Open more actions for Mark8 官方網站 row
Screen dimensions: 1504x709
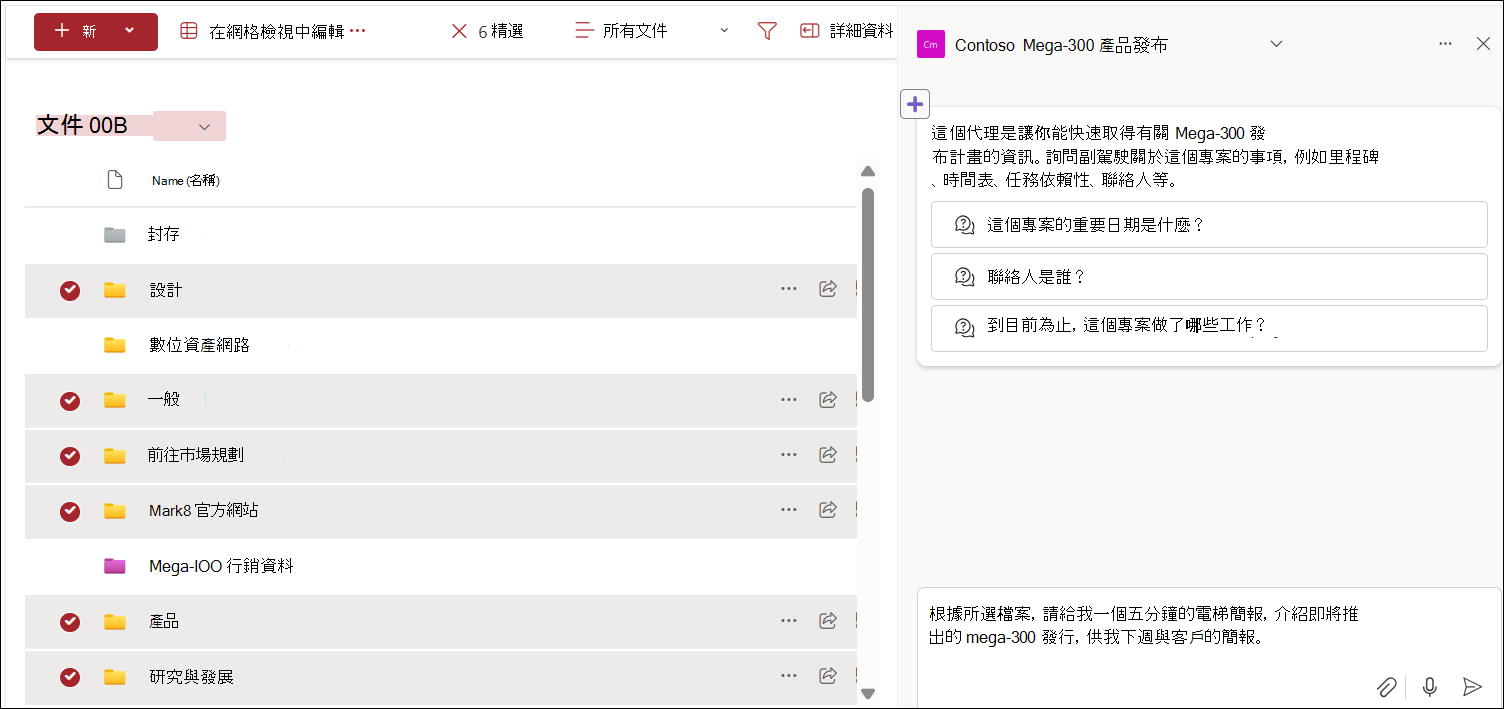(789, 510)
